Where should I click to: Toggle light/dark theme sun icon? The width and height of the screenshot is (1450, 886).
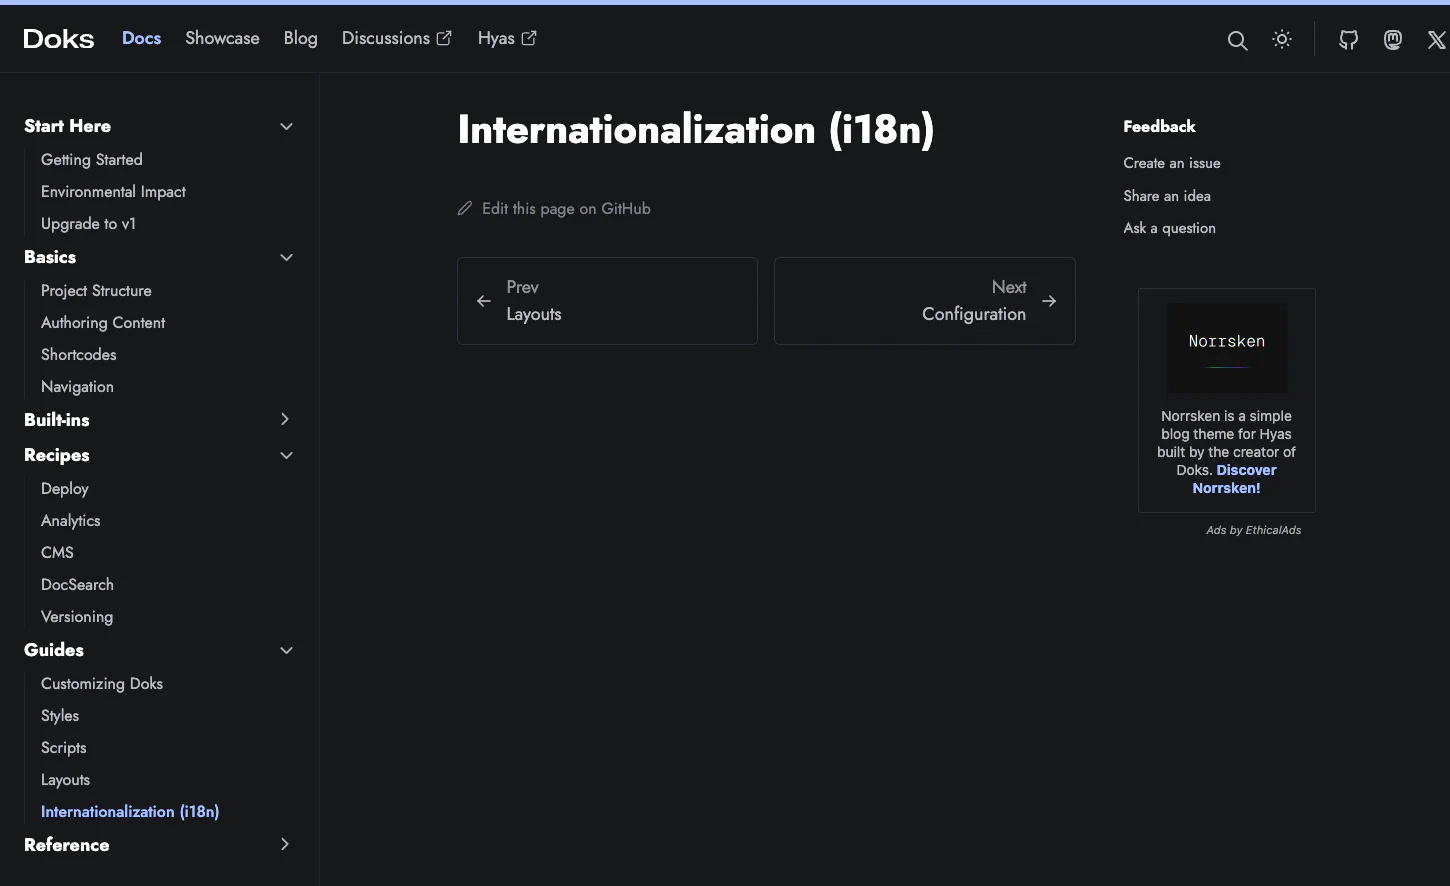pos(1282,39)
